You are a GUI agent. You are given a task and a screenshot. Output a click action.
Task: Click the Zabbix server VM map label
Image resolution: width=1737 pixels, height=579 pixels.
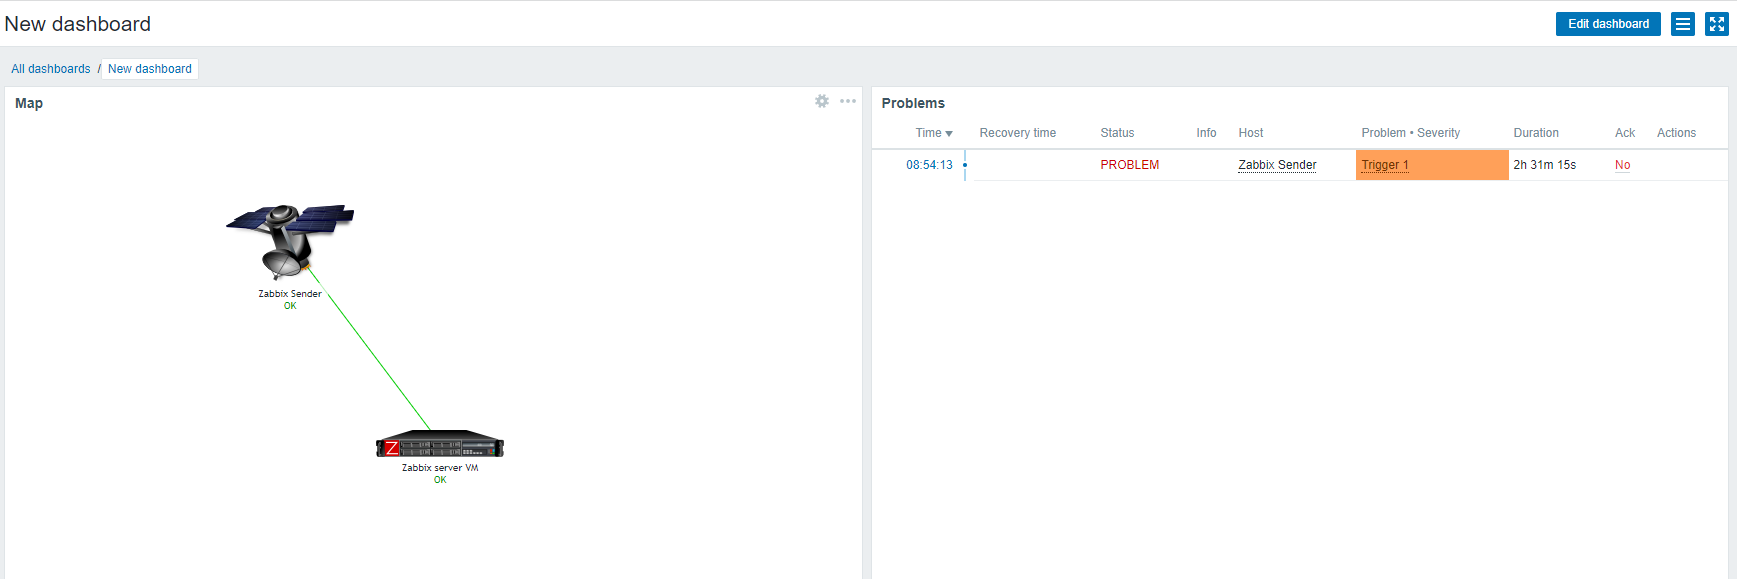pyautogui.click(x=440, y=468)
